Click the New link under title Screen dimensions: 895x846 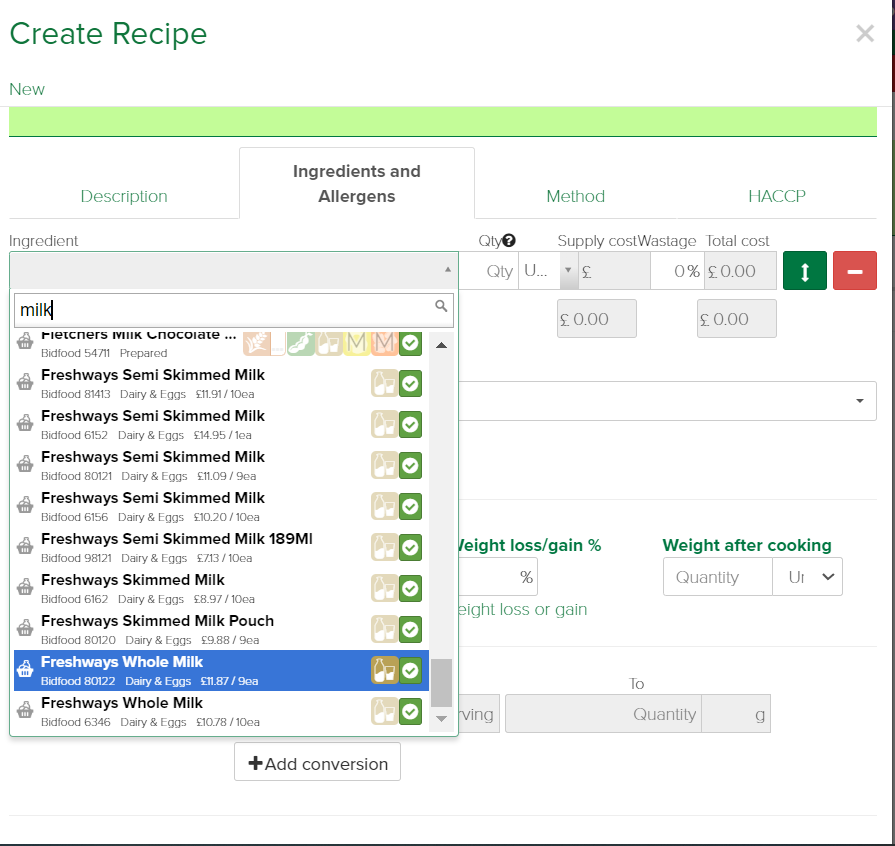coord(27,89)
